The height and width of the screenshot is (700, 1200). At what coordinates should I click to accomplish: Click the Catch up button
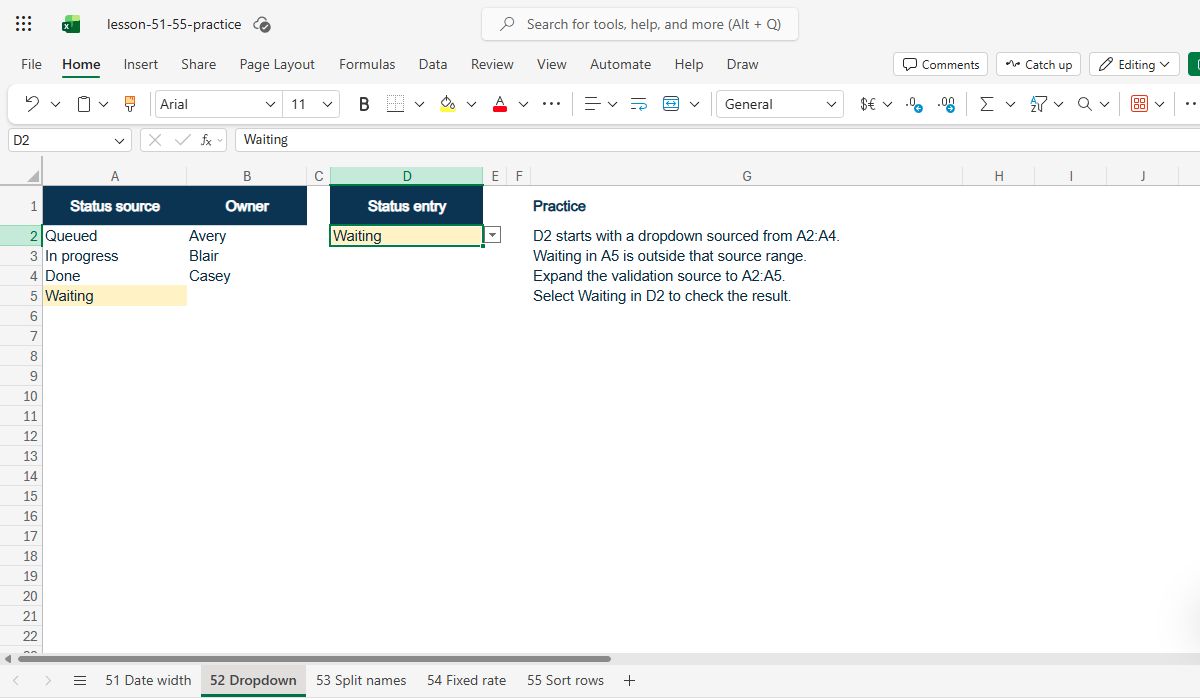point(1038,64)
